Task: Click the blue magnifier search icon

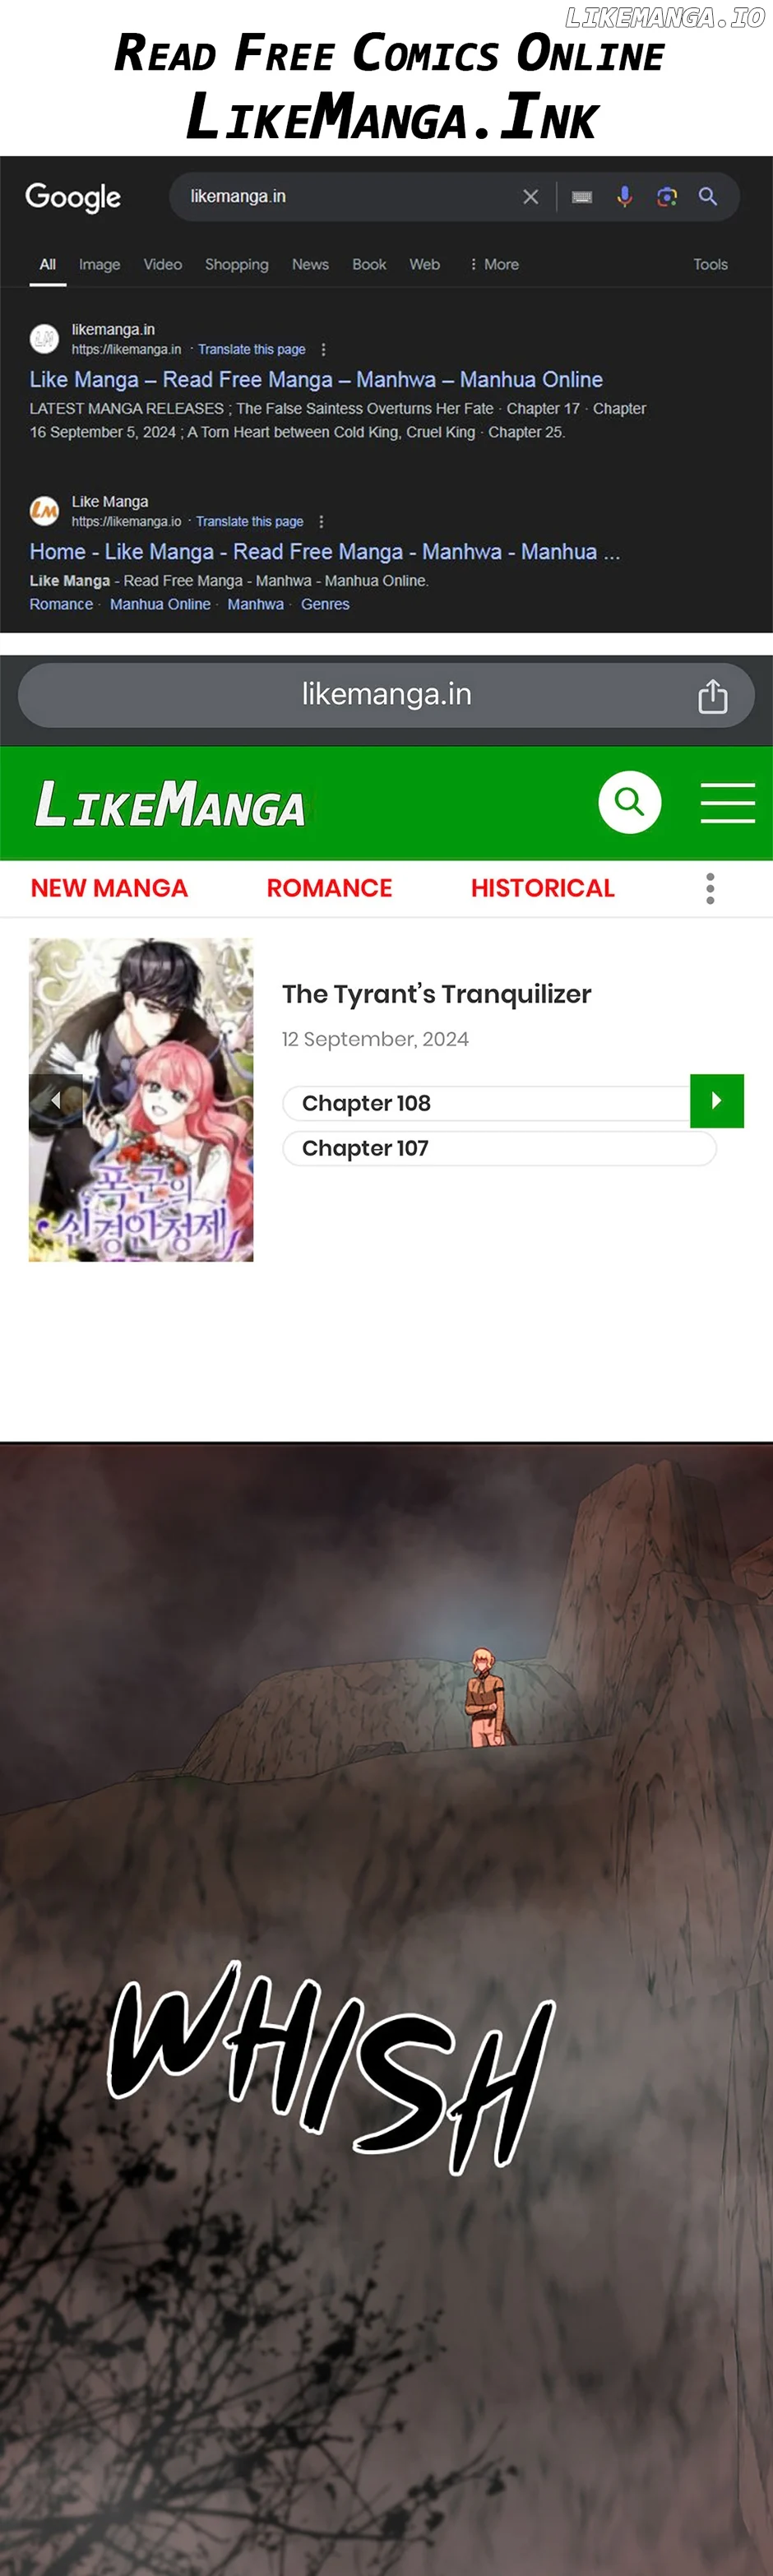Action: point(708,197)
